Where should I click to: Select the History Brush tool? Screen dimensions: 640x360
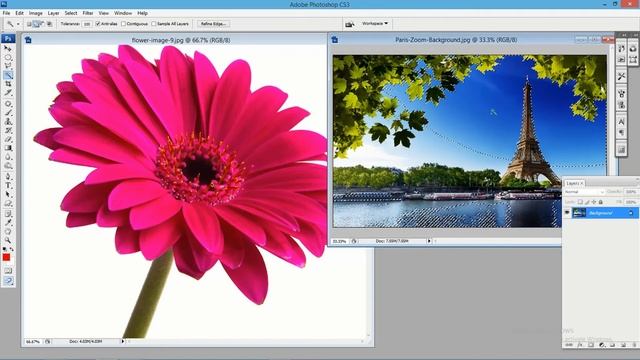[8, 130]
